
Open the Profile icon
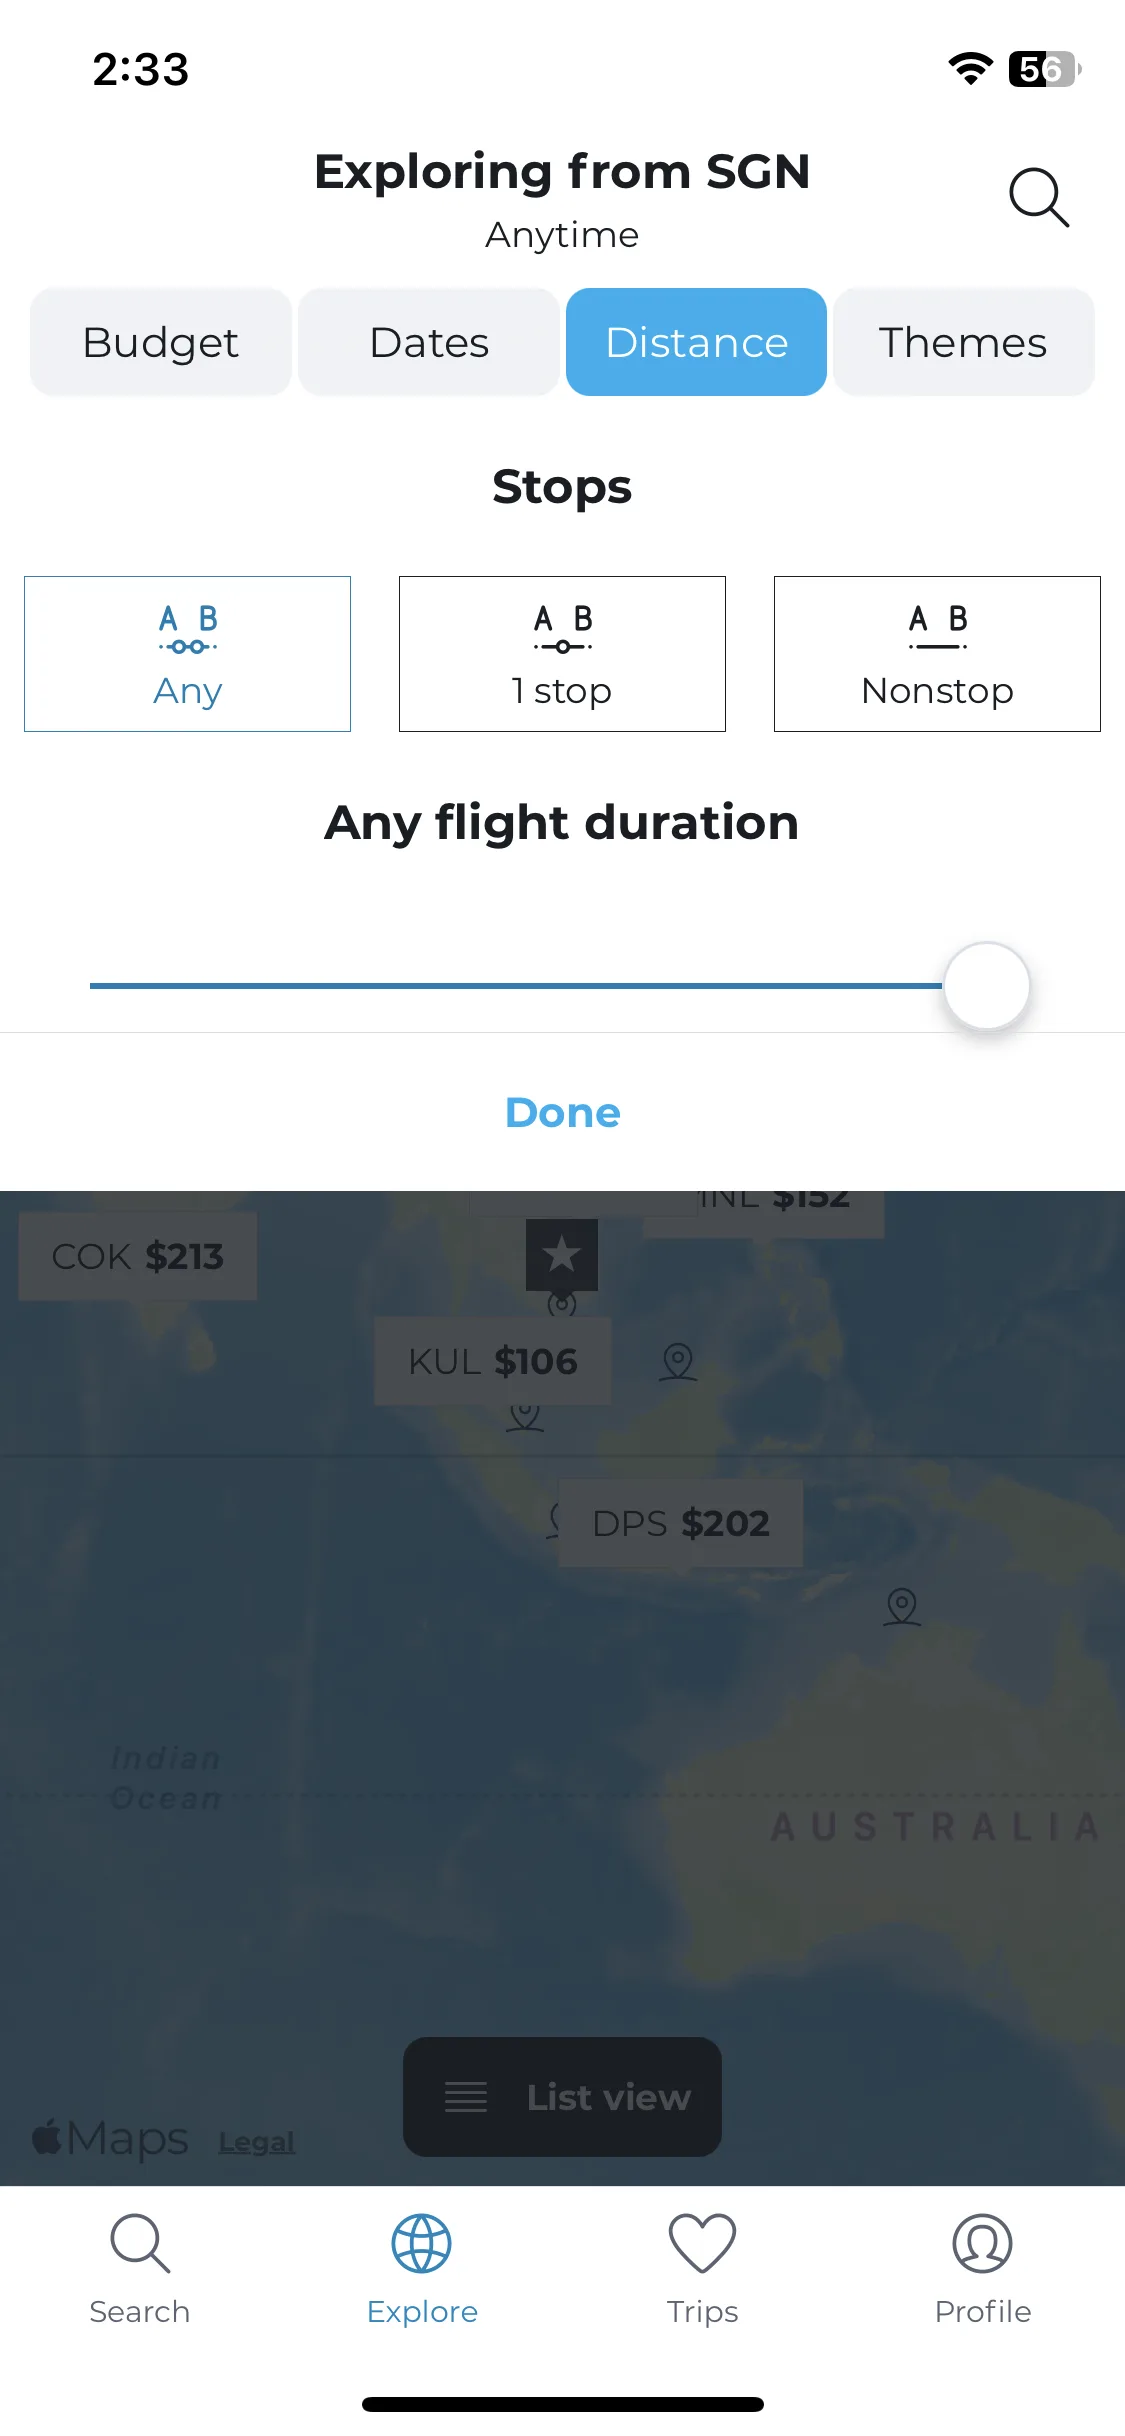point(982,2243)
